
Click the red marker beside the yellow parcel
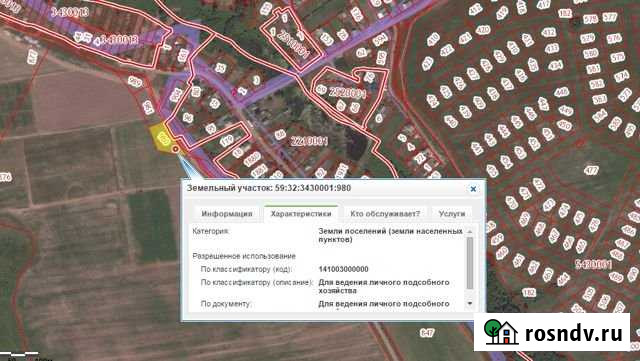[176, 149]
